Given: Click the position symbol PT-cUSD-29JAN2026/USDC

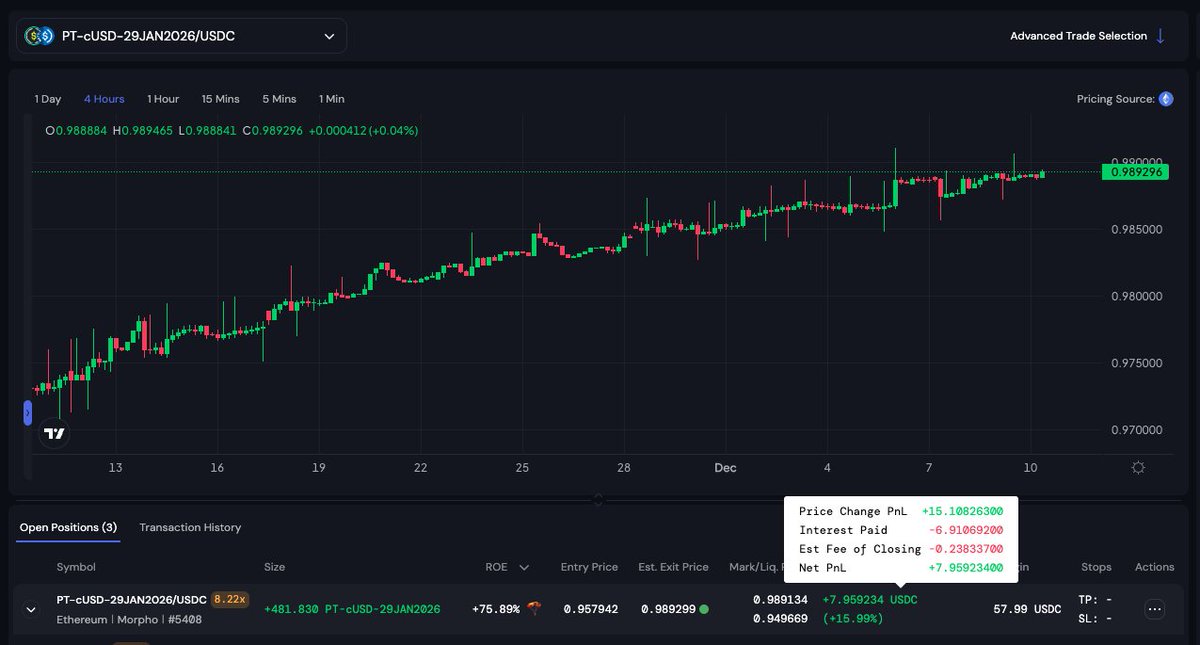Looking at the screenshot, I should (x=131, y=600).
